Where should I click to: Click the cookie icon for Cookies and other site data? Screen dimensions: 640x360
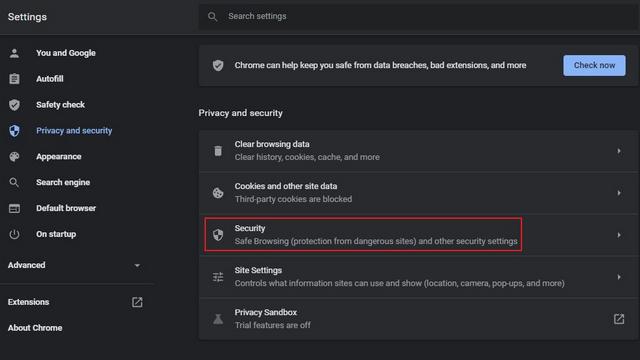[218, 193]
